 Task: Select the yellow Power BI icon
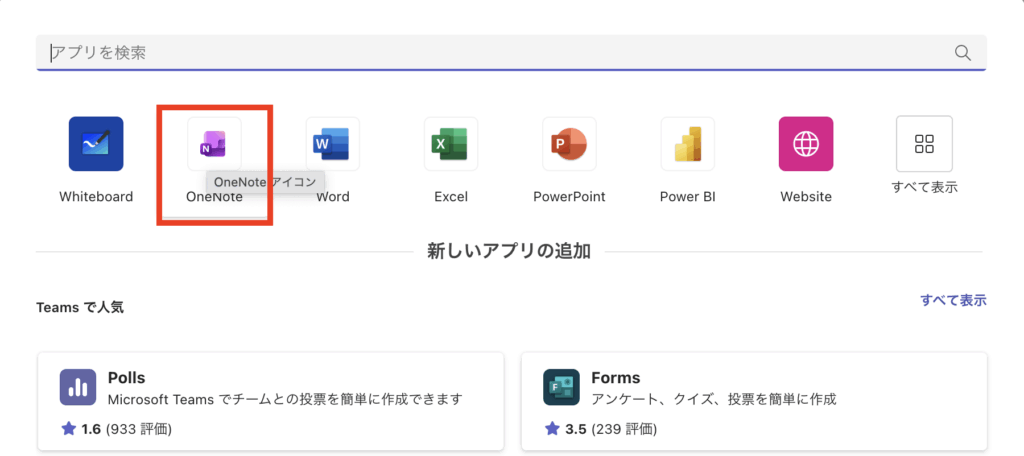tap(687, 144)
